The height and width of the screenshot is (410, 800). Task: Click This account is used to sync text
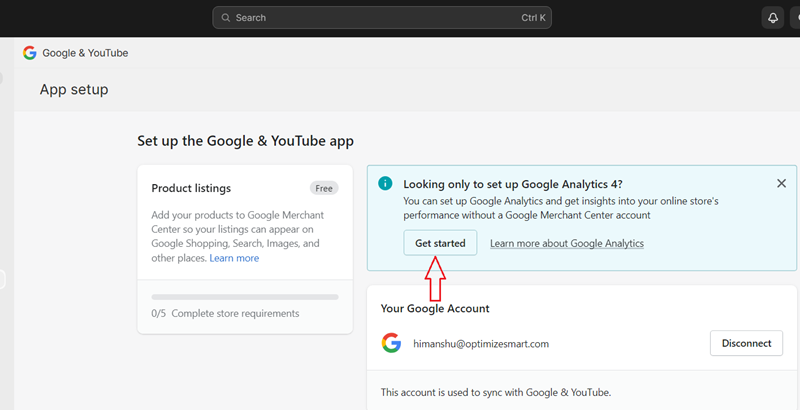(x=496, y=393)
